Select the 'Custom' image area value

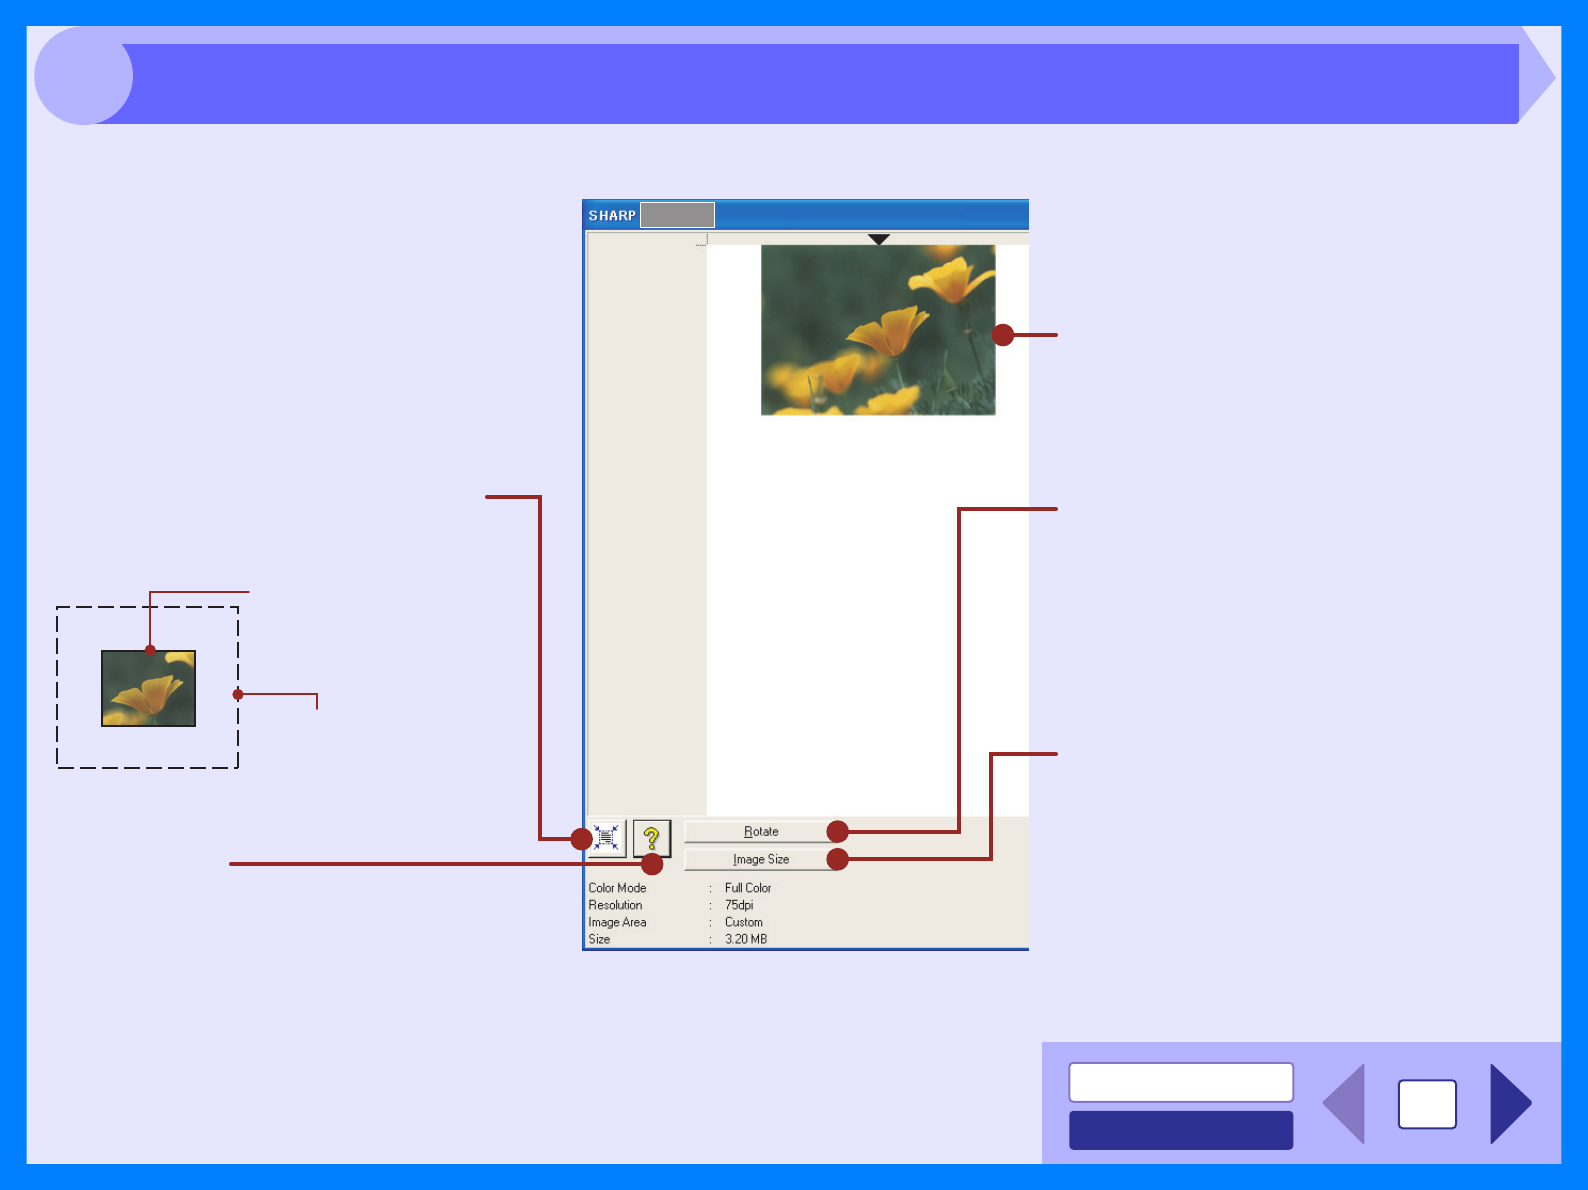[x=744, y=922]
